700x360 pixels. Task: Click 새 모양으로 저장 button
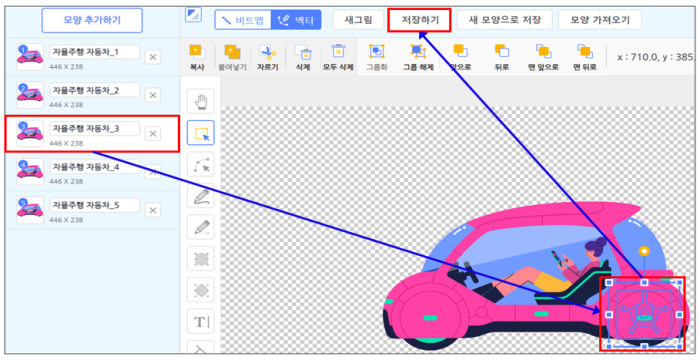pyautogui.click(x=504, y=20)
